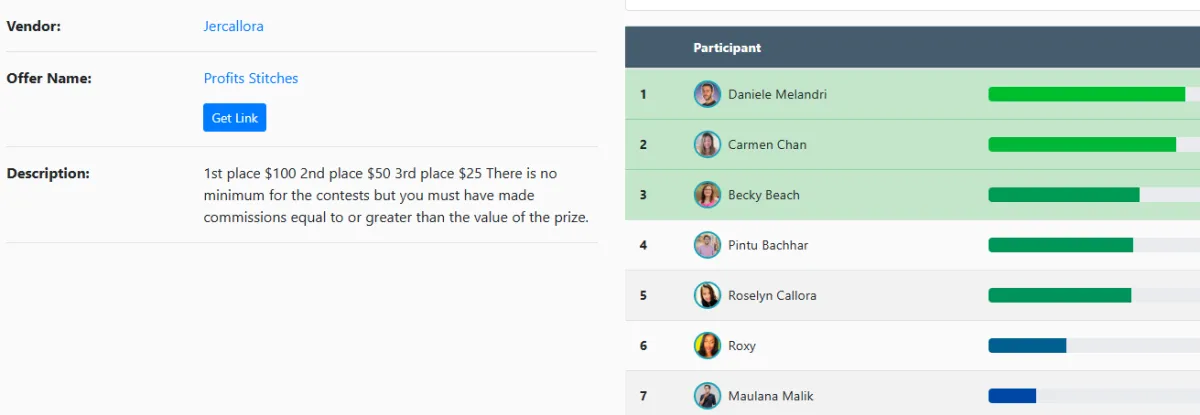This screenshot has width=1200, height=415.
Task: Click the Becky Beach participant name
Action: [x=764, y=195]
